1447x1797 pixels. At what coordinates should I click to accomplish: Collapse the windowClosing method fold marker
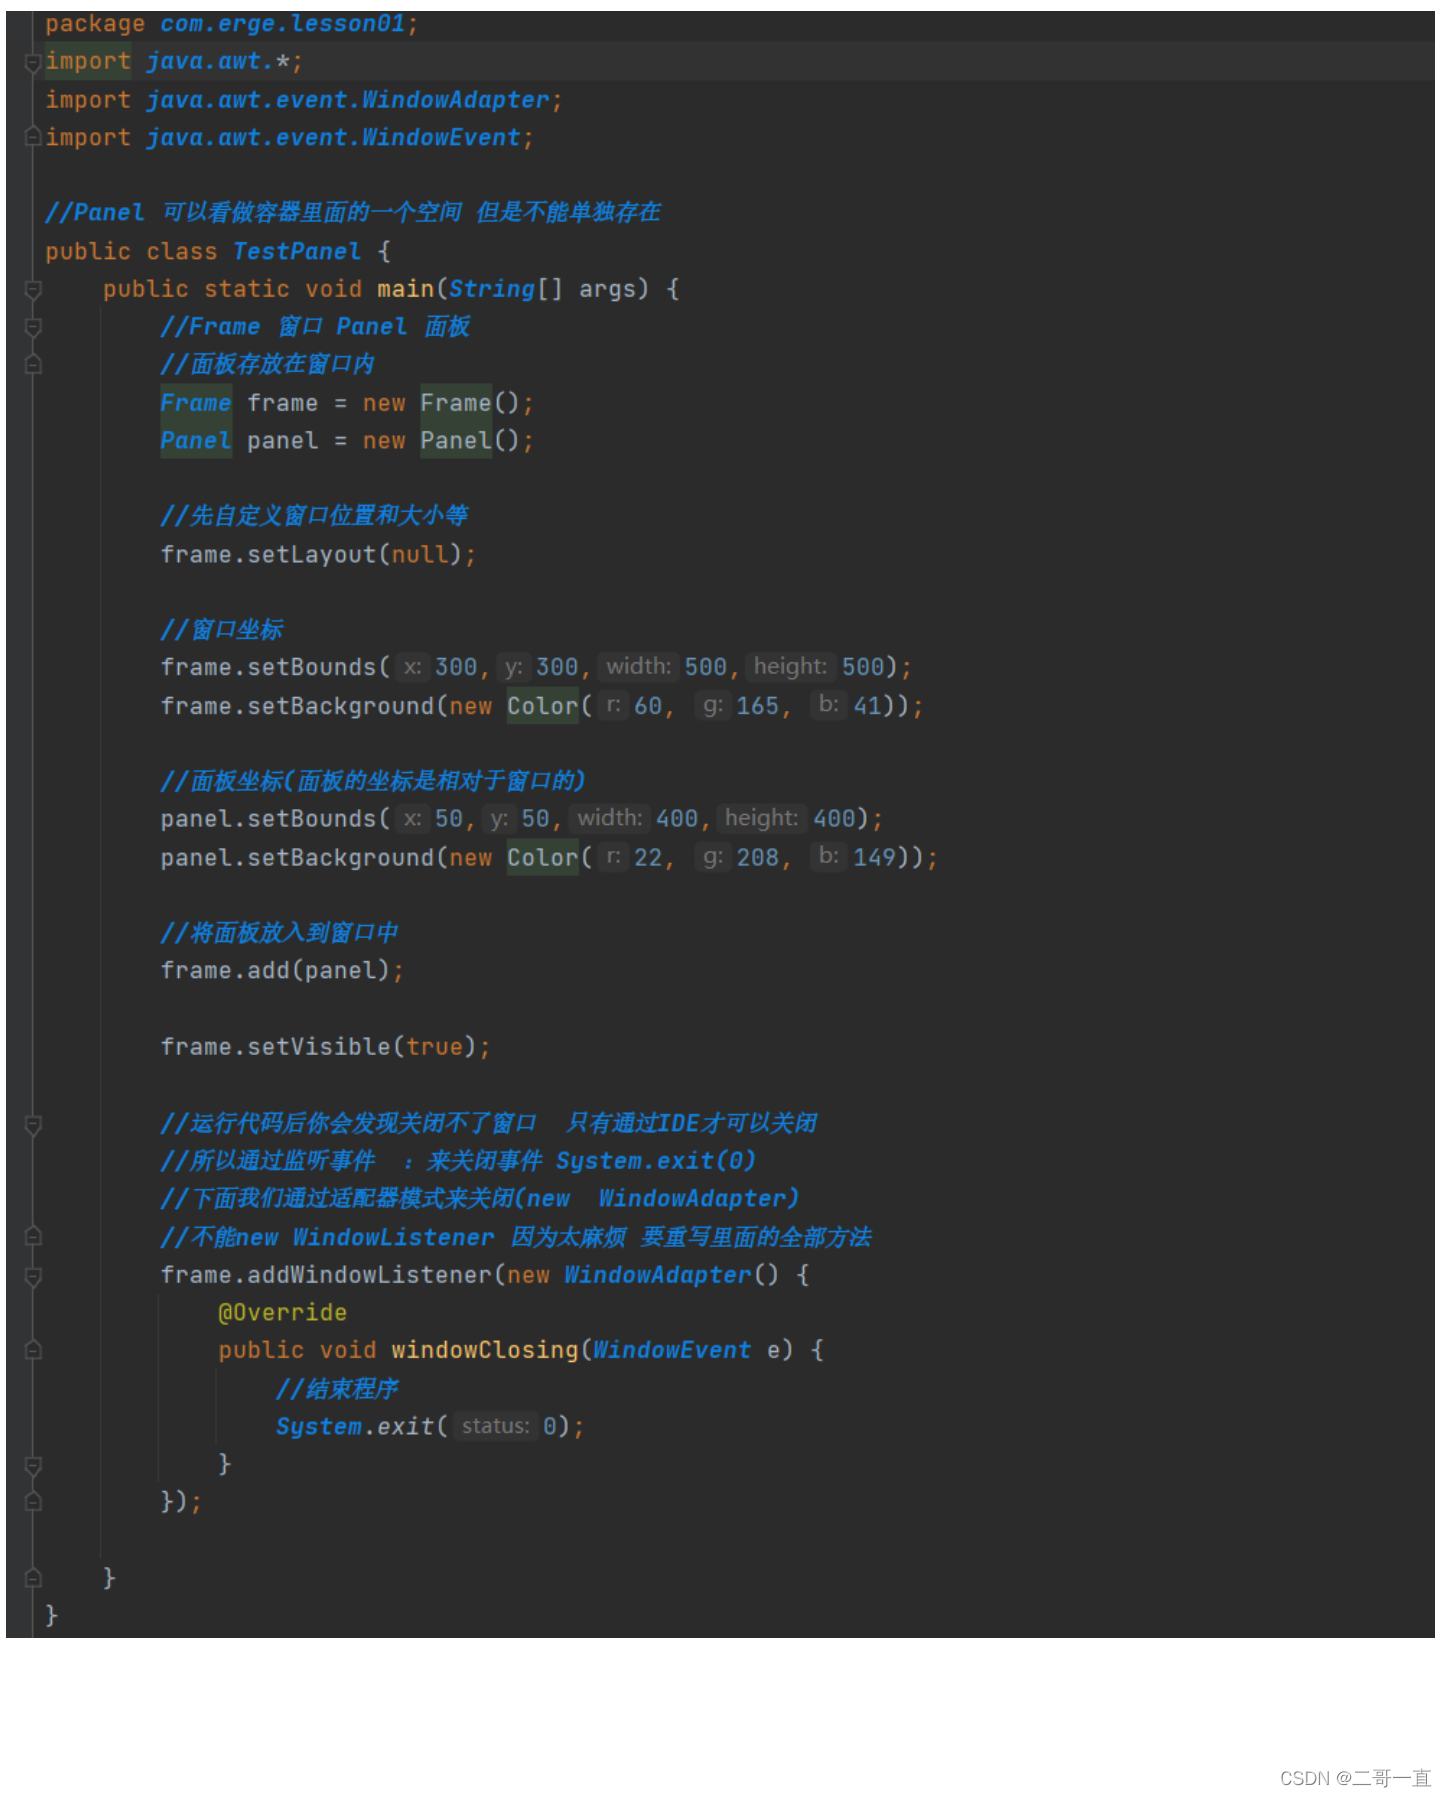point(33,1350)
